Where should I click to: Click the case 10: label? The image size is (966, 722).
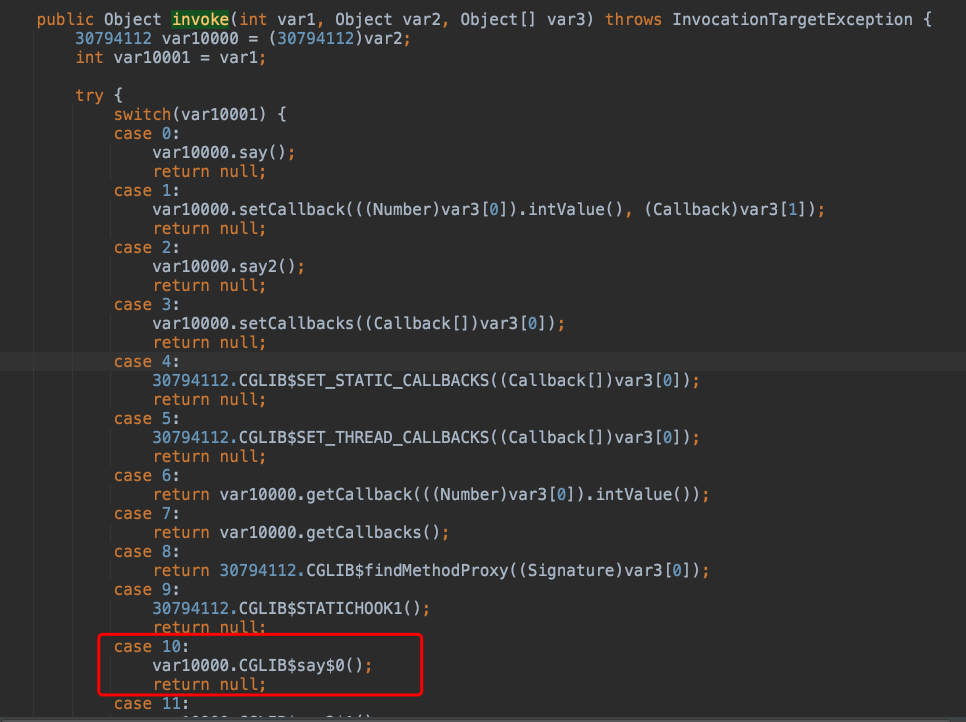coord(151,647)
